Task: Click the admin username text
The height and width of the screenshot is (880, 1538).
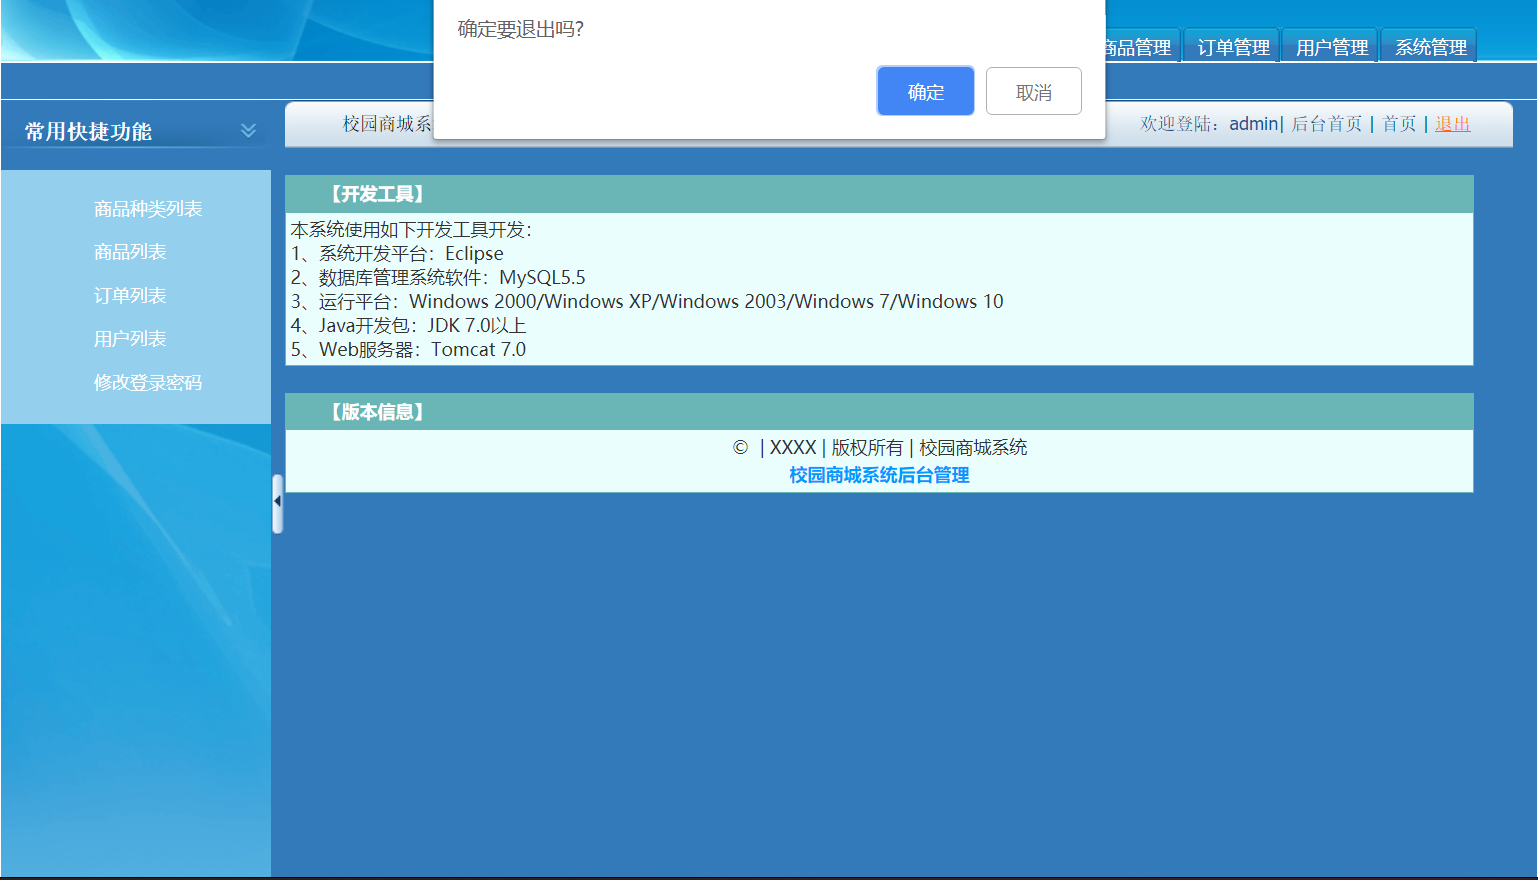Action: [1253, 124]
